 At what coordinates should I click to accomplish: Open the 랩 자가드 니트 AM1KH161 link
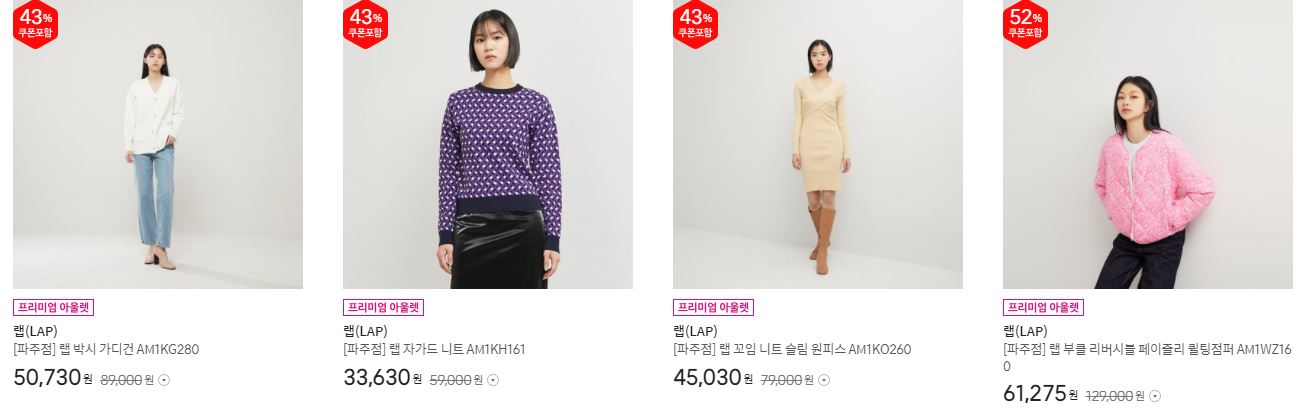tap(434, 350)
